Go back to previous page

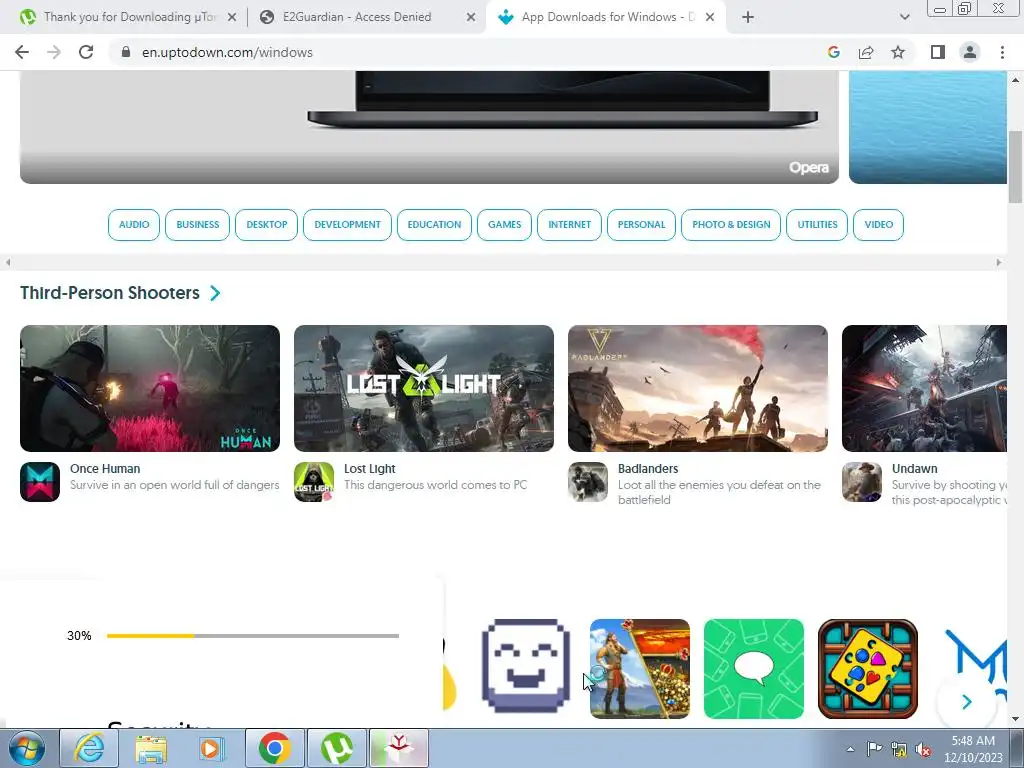pyautogui.click(x=22, y=52)
